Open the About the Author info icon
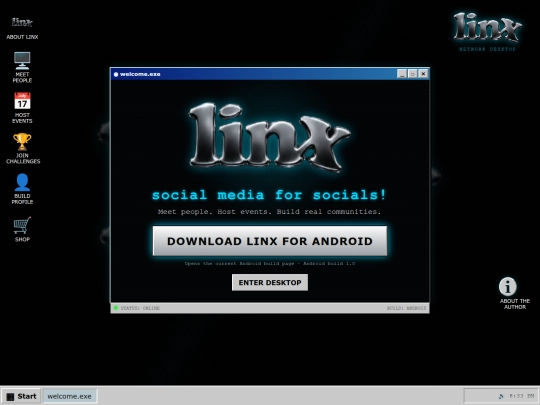Viewport: 540px width, 405px height. [x=515, y=293]
